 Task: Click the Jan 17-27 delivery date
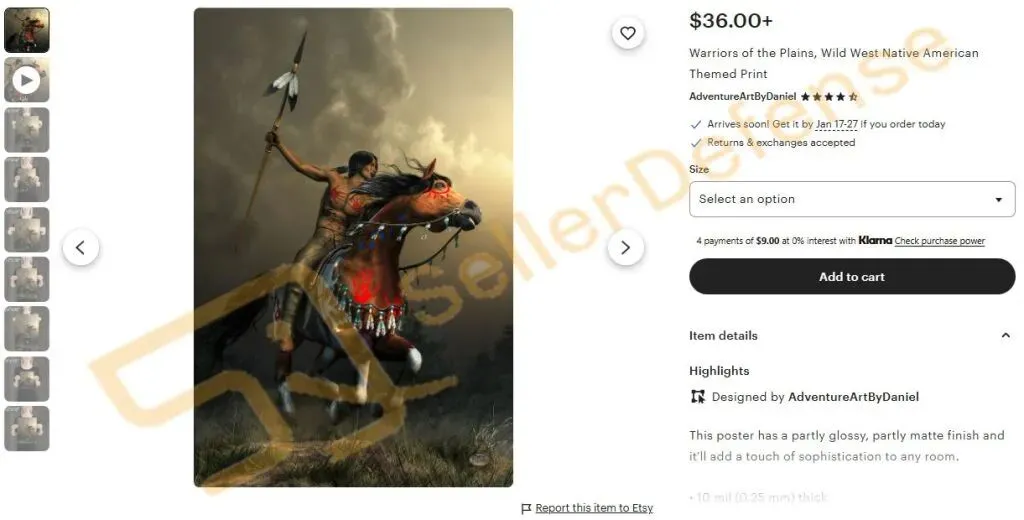[x=837, y=124]
